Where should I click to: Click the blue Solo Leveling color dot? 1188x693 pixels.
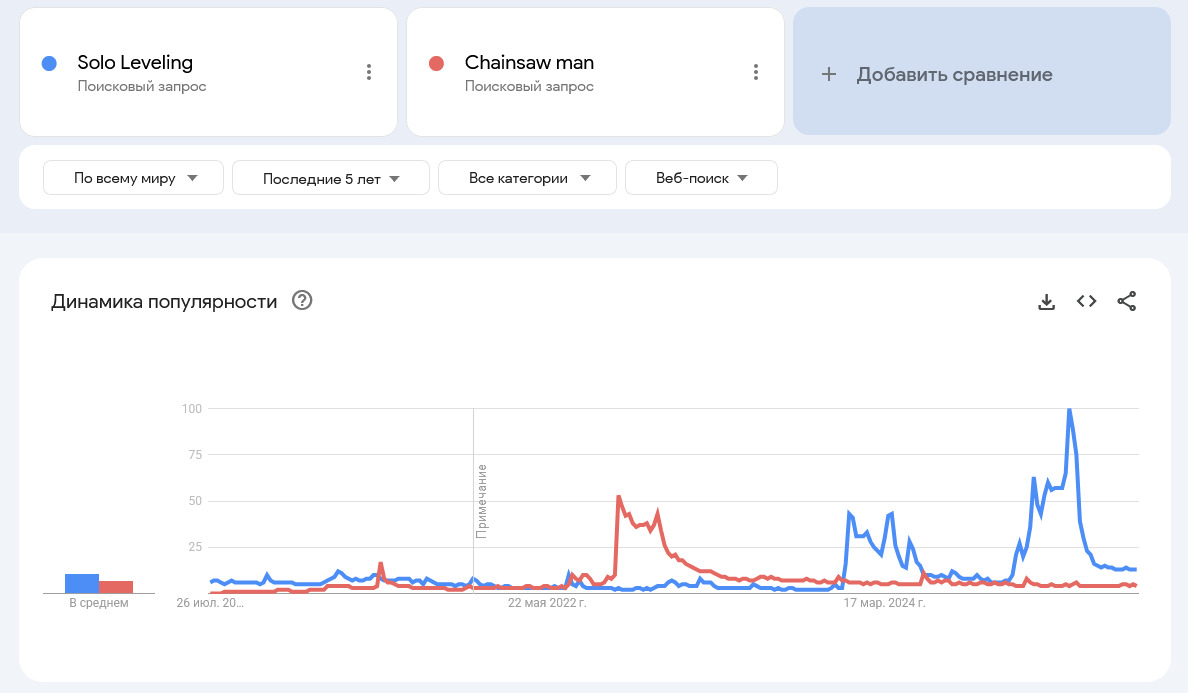(48, 63)
